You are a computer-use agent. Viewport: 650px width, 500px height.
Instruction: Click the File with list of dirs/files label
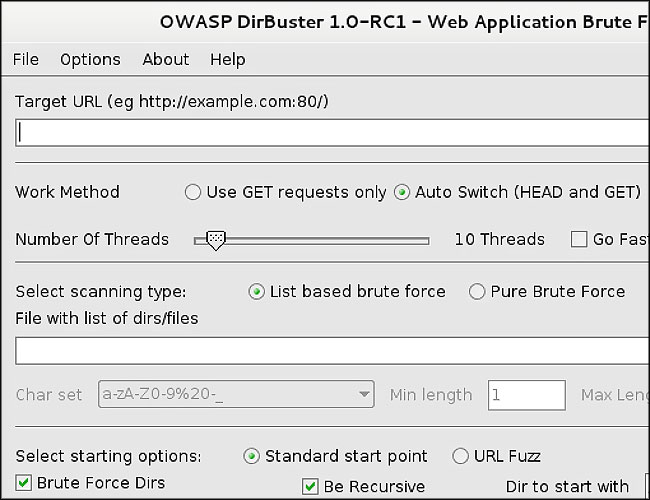tap(107, 318)
